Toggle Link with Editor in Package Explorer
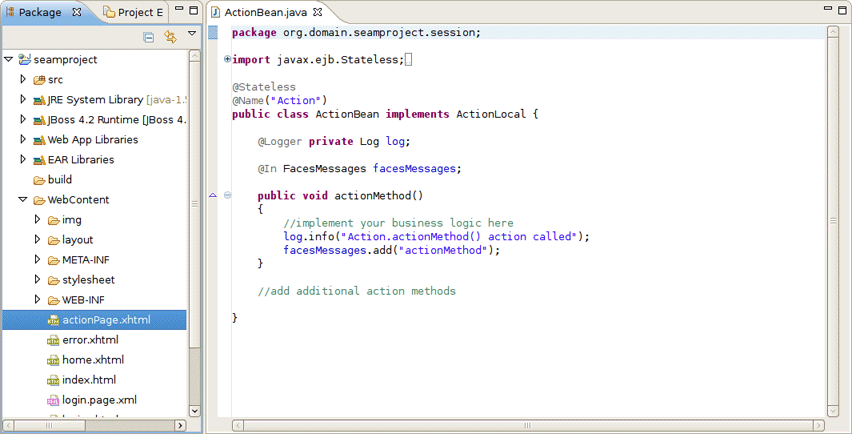 [170, 37]
